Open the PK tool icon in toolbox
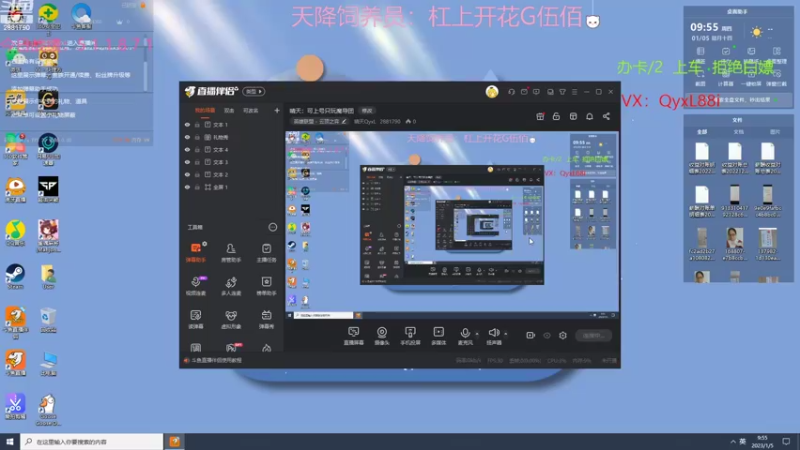 coord(231,347)
